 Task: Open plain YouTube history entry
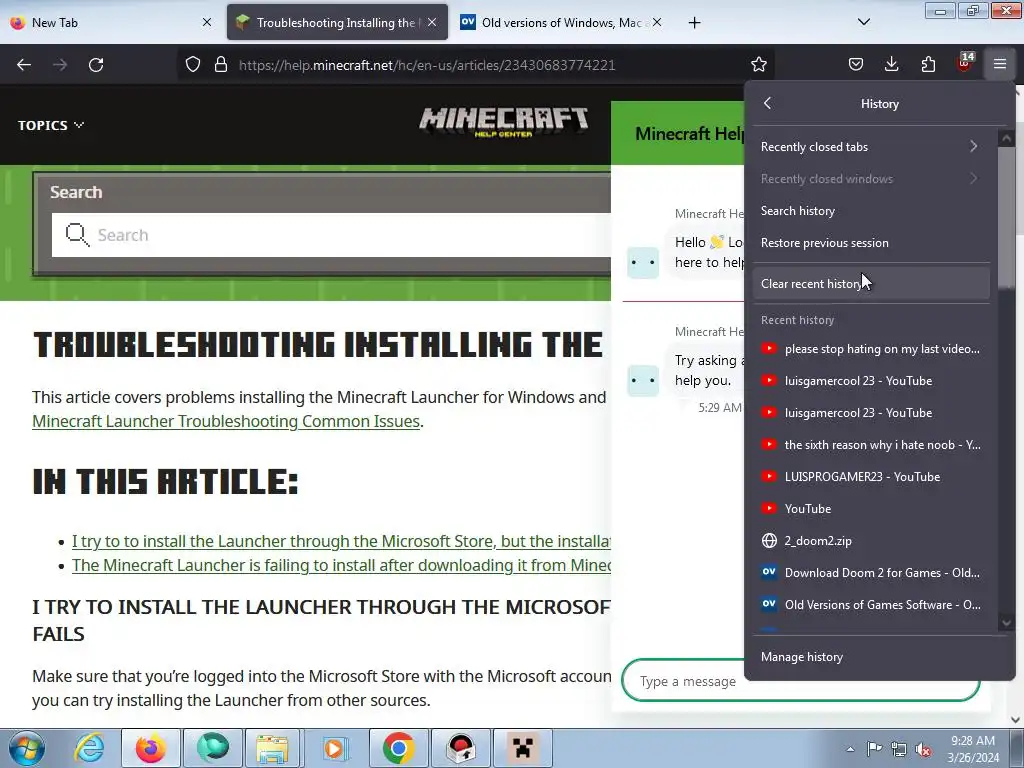(x=871, y=509)
